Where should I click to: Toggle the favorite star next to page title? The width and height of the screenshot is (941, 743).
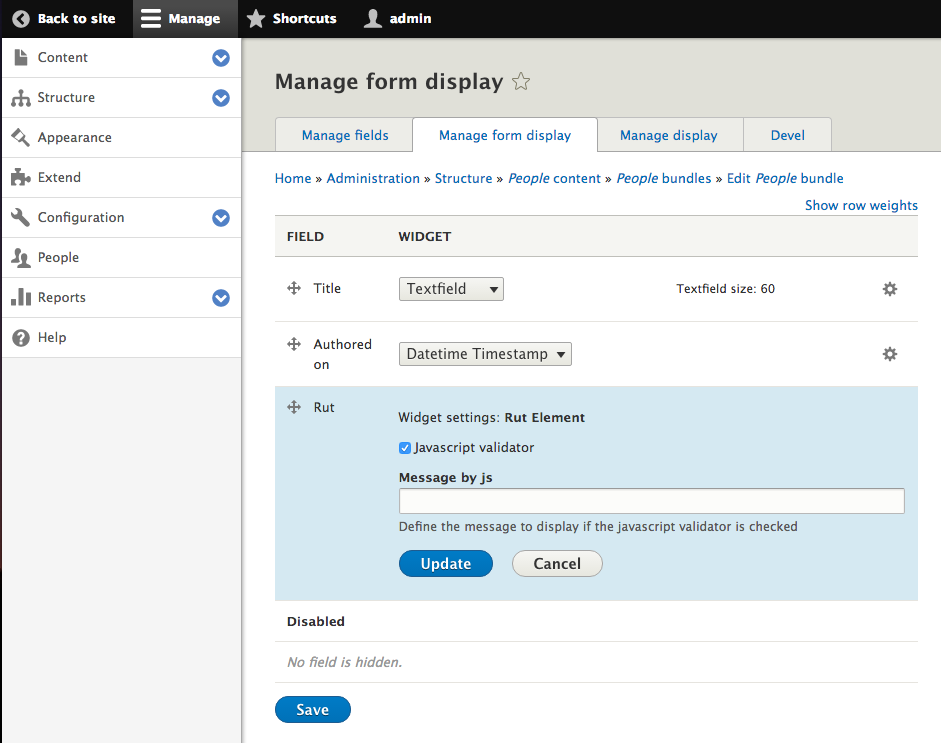pyautogui.click(x=521, y=82)
